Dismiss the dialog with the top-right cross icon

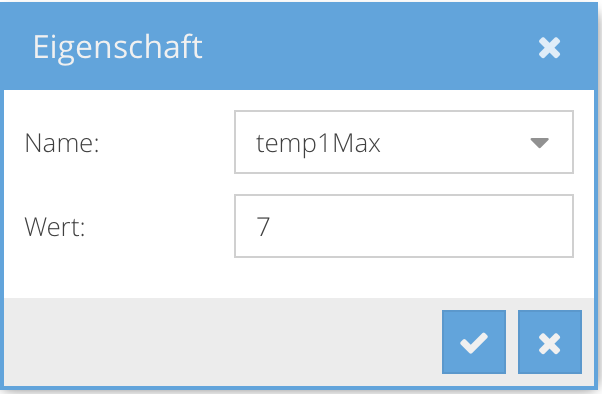pyautogui.click(x=549, y=48)
